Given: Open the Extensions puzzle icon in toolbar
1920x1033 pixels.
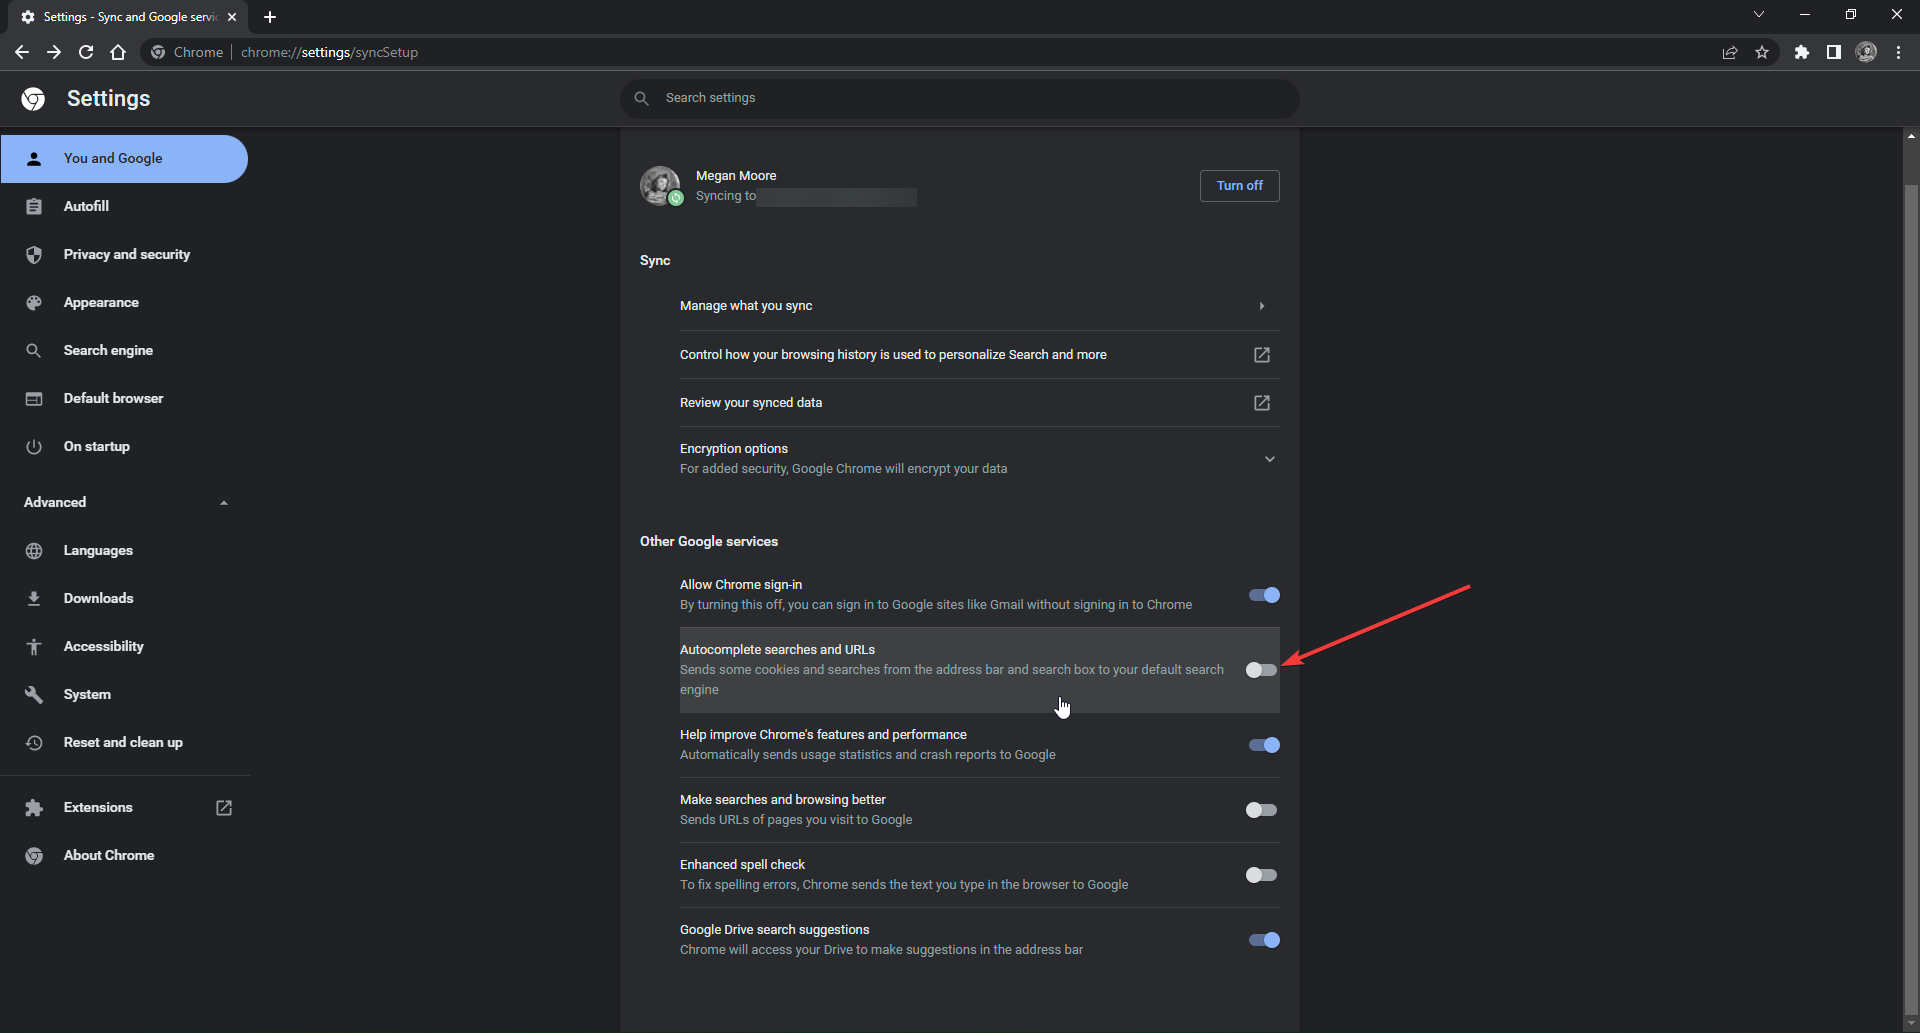Looking at the screenshot, I should [x=1802, y=52].
